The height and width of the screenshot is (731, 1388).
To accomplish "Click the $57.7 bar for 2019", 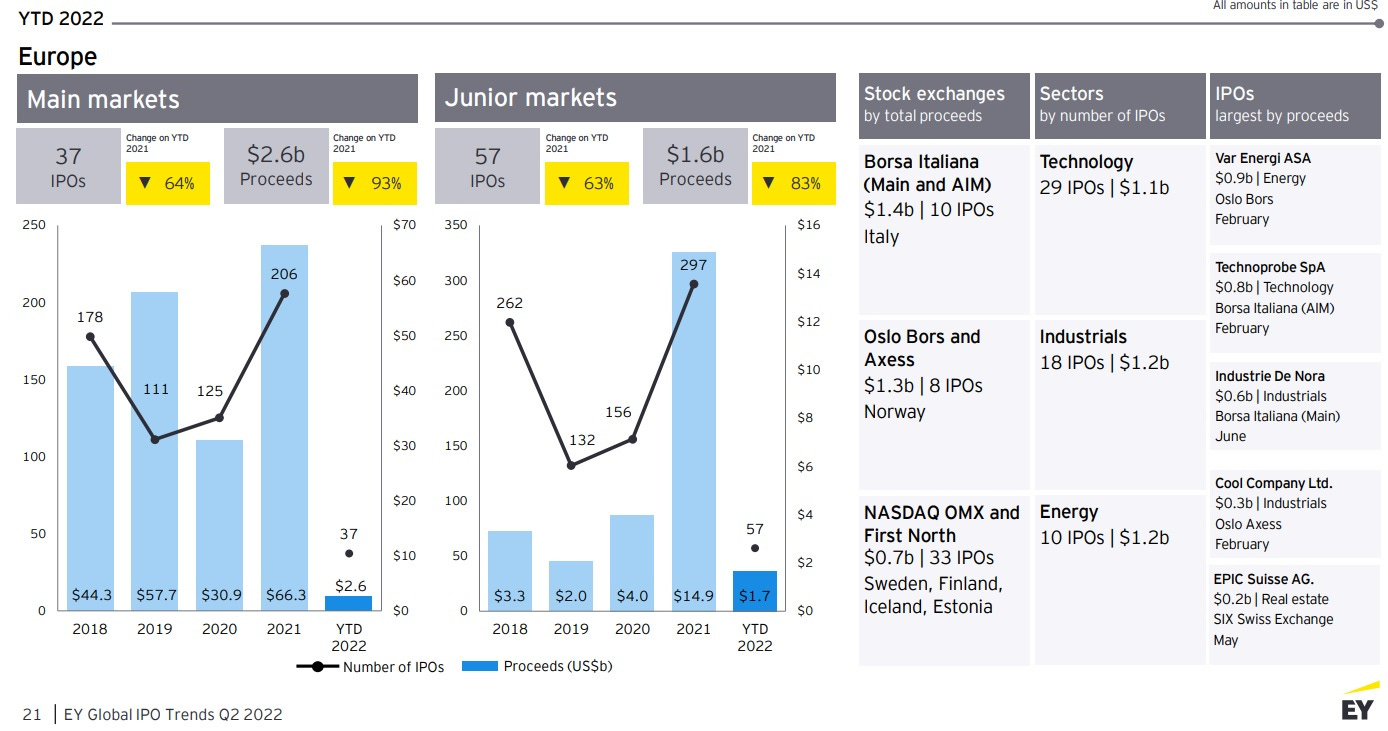I will pyautogui.click(x=155, y=451).
